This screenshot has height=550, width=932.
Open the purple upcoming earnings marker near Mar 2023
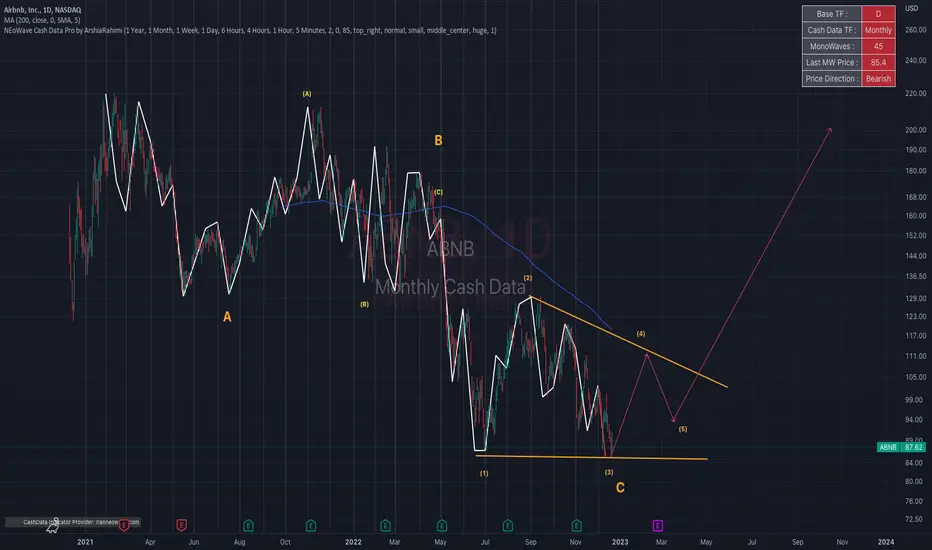[x=657, y=525]
